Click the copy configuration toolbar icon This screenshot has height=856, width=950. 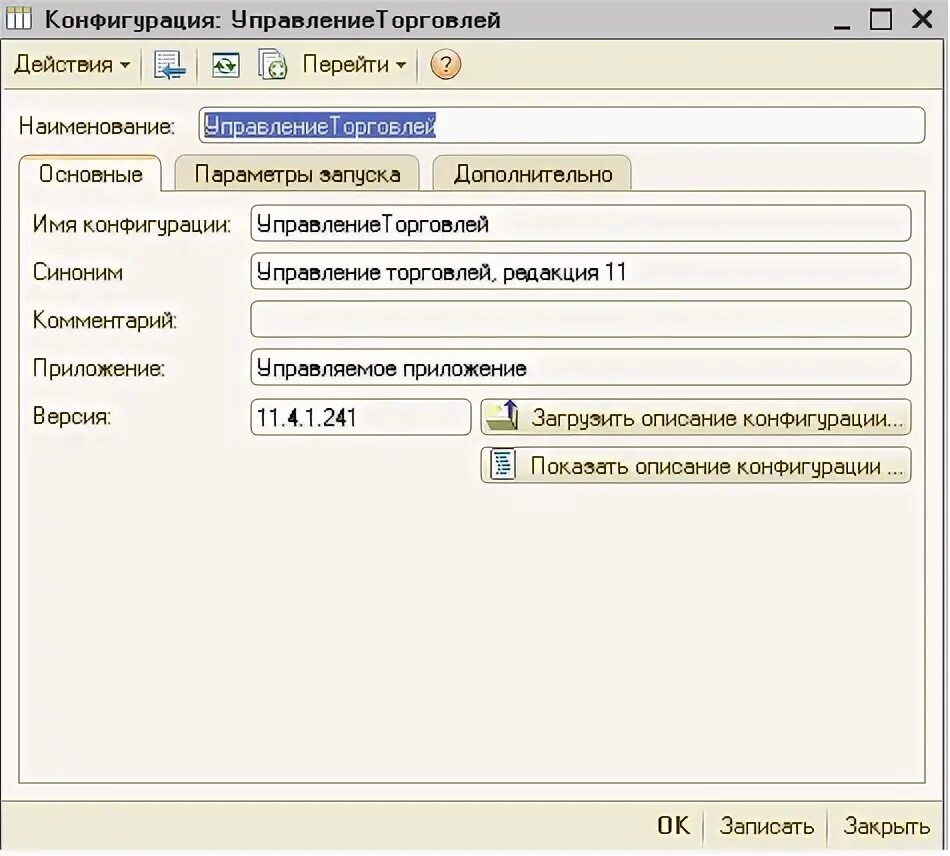point(272,65)
